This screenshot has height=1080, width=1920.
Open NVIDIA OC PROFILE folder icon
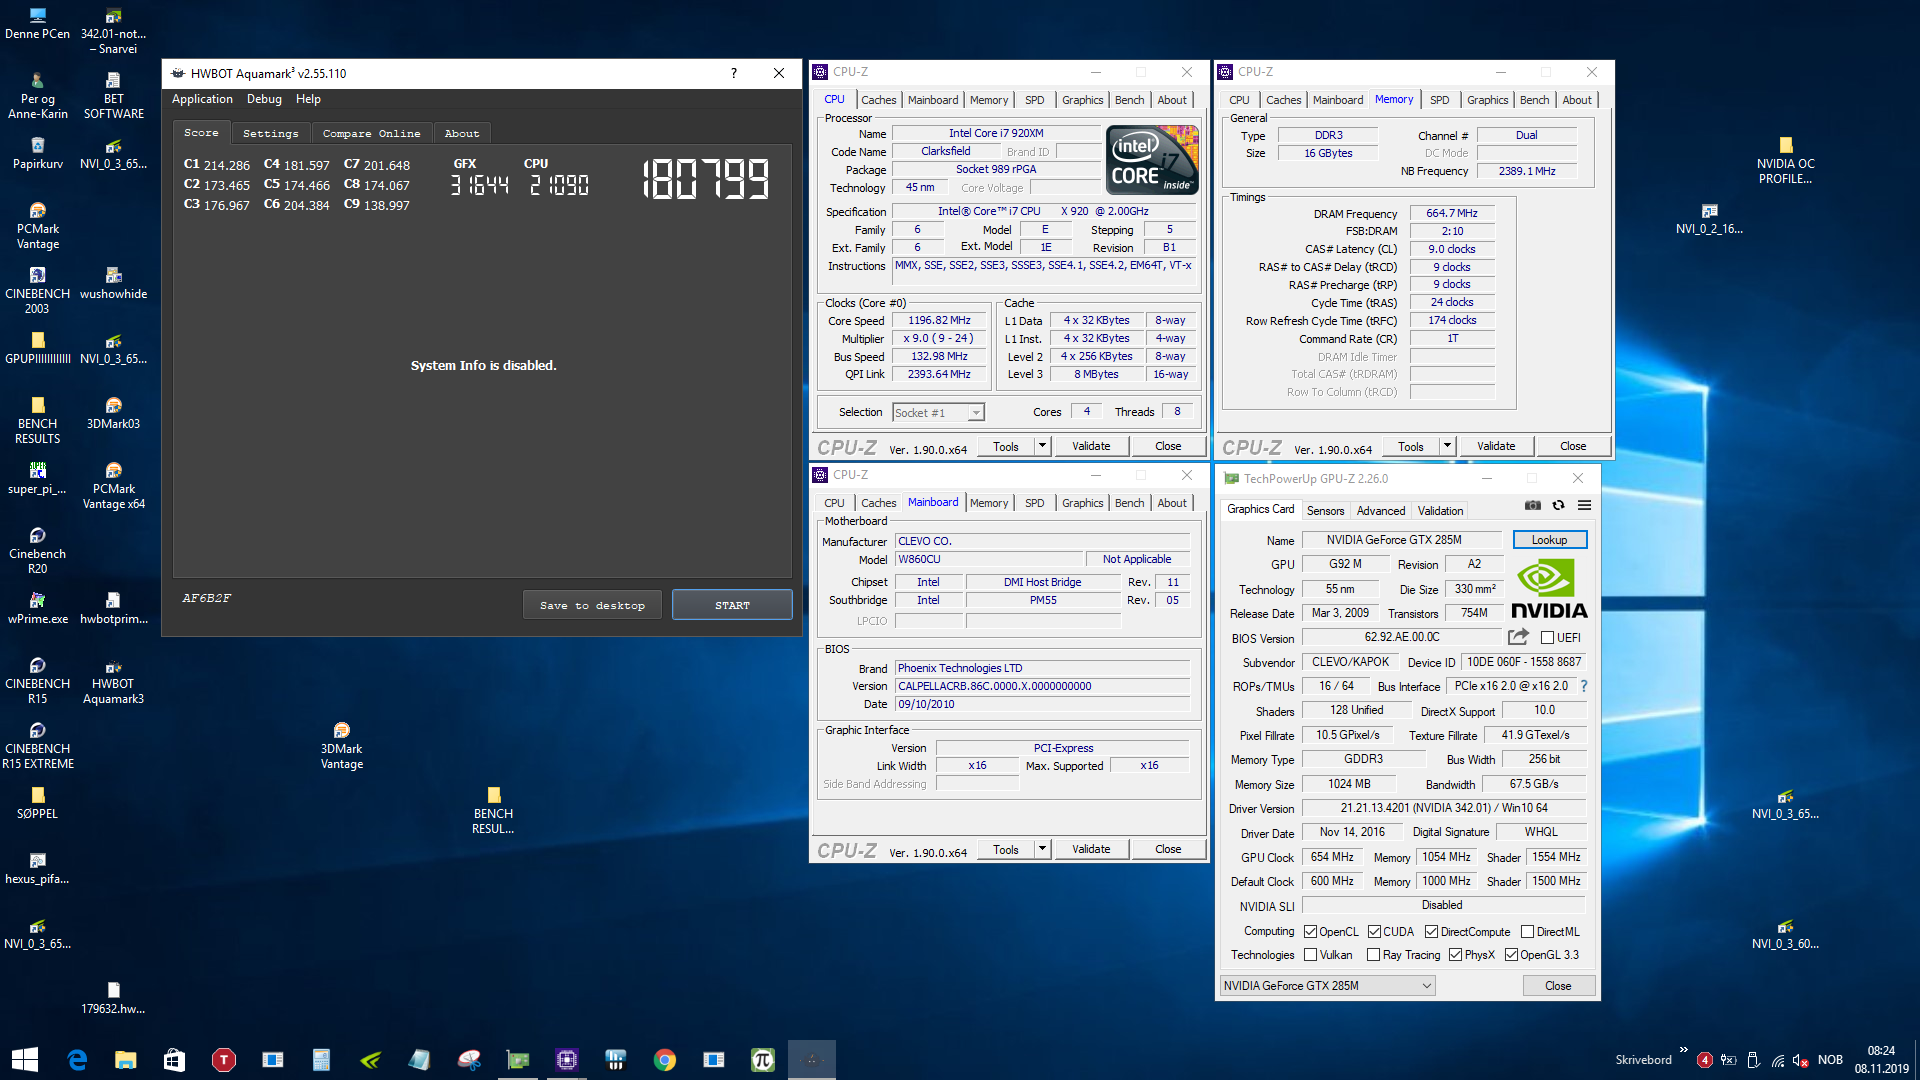(x=1786, y=160)
